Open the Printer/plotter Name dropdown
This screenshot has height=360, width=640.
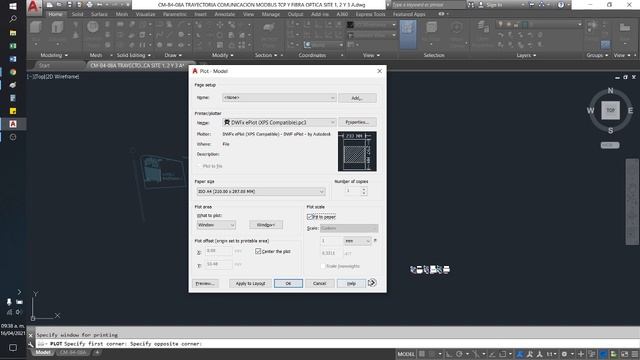click(279, 122)
